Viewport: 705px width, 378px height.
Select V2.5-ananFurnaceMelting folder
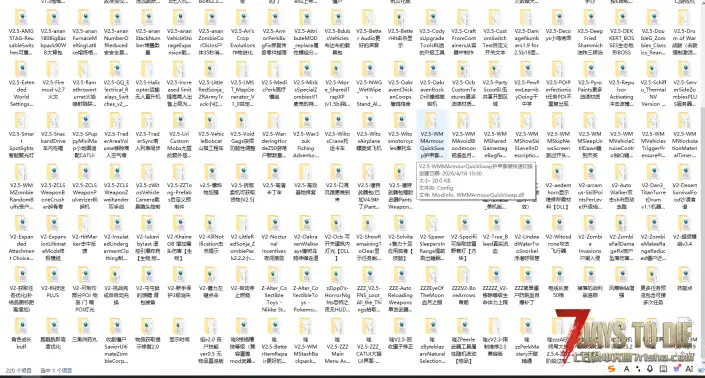(x=85, y=32)
